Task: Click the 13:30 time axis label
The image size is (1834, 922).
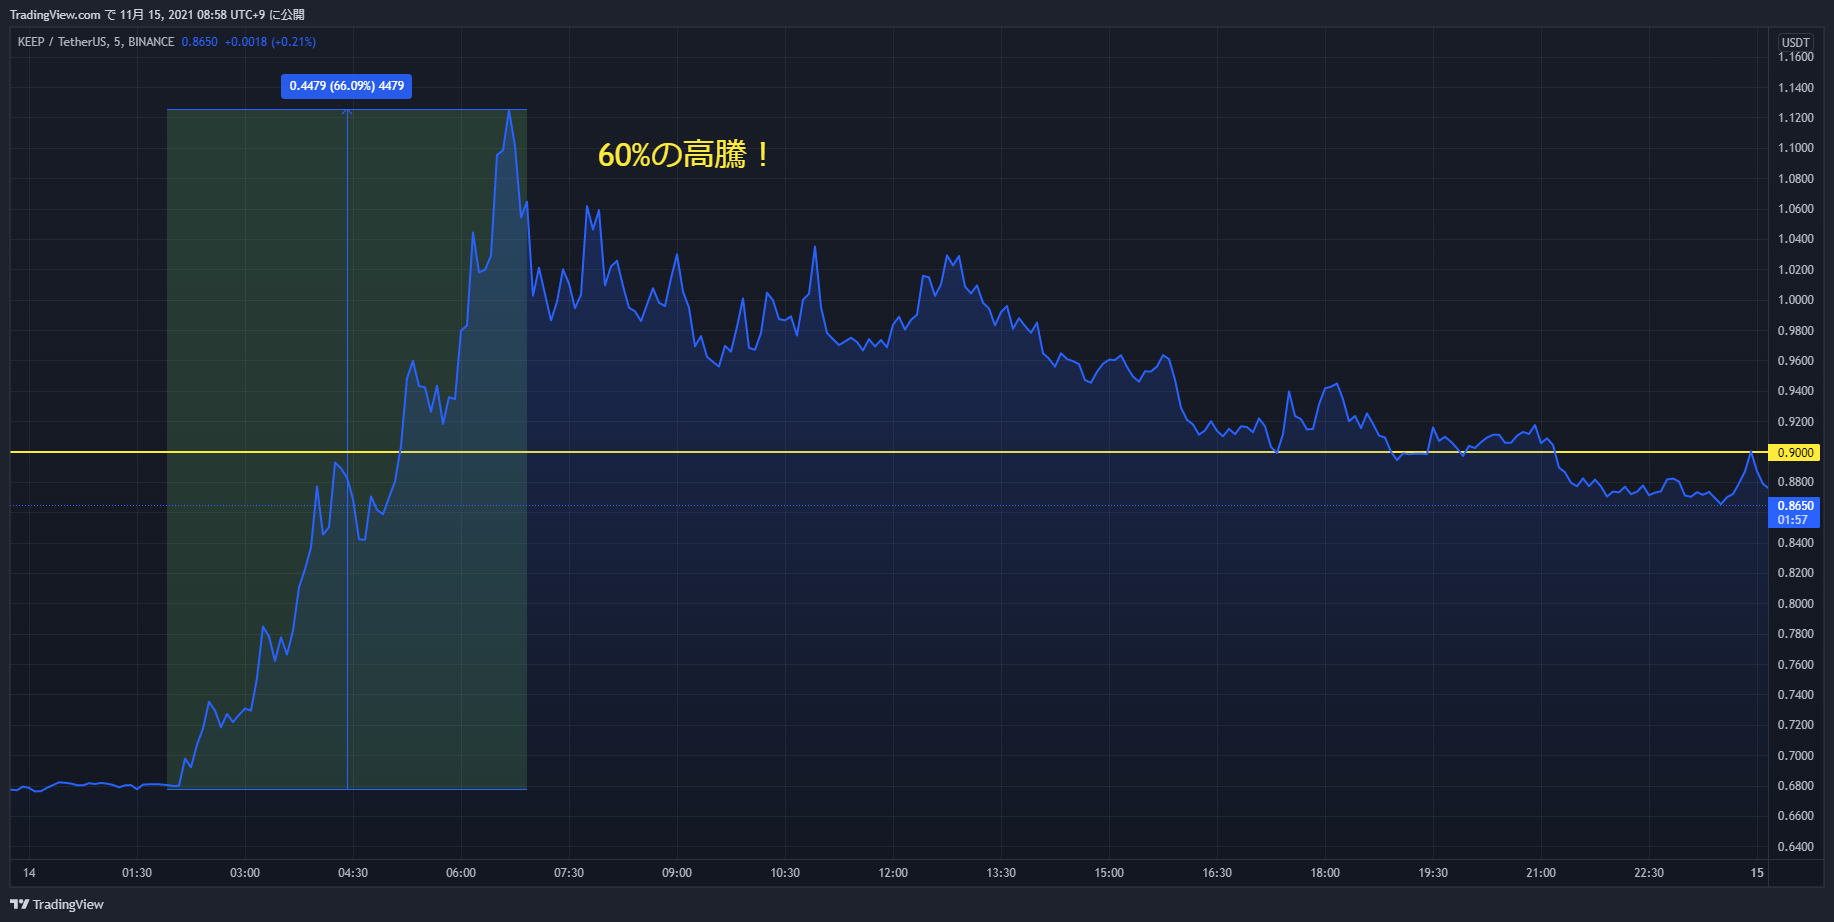Action: coord(1001,873)
